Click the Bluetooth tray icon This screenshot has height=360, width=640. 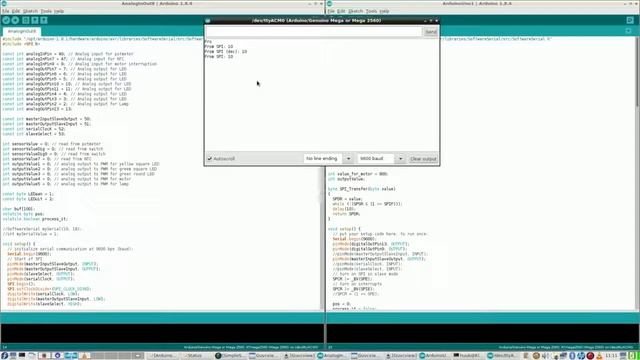pos(572,356)
